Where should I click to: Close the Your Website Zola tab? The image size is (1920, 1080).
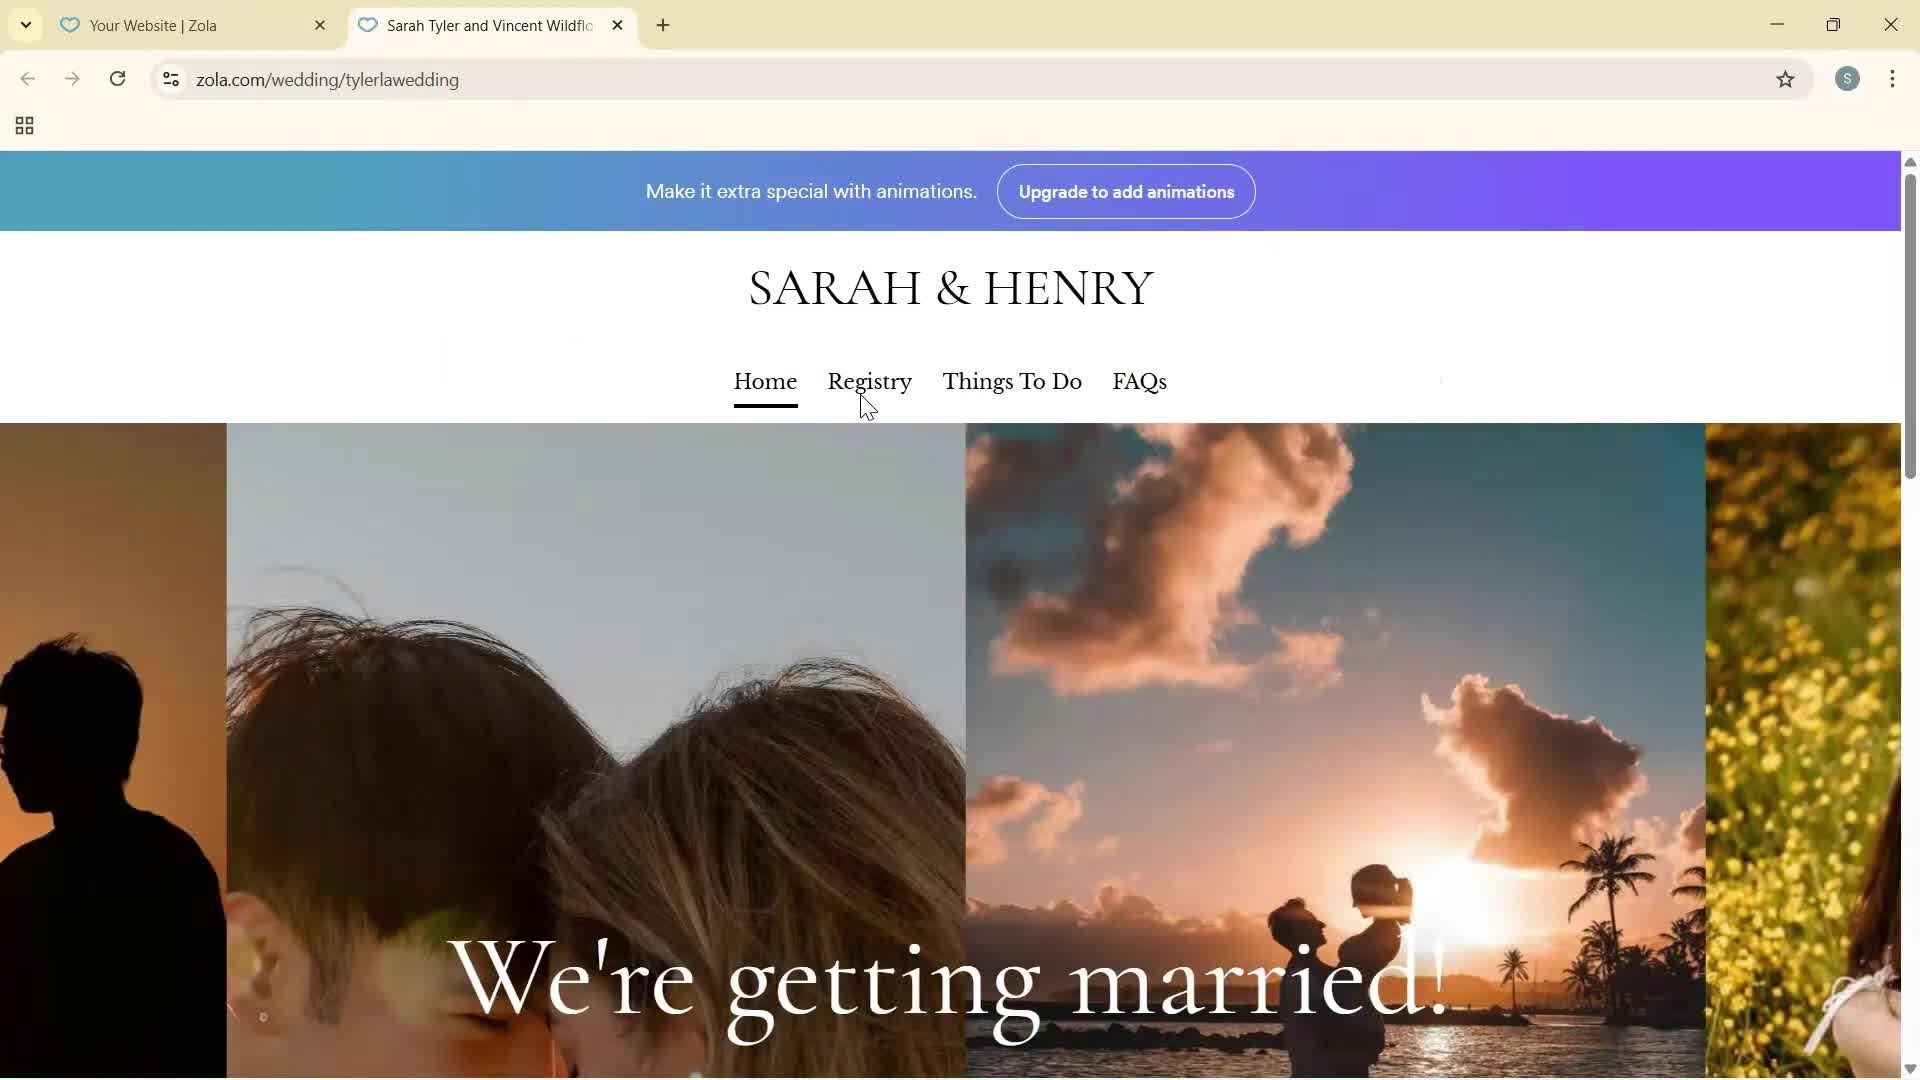pyautogui.click(x=320, y=25)
